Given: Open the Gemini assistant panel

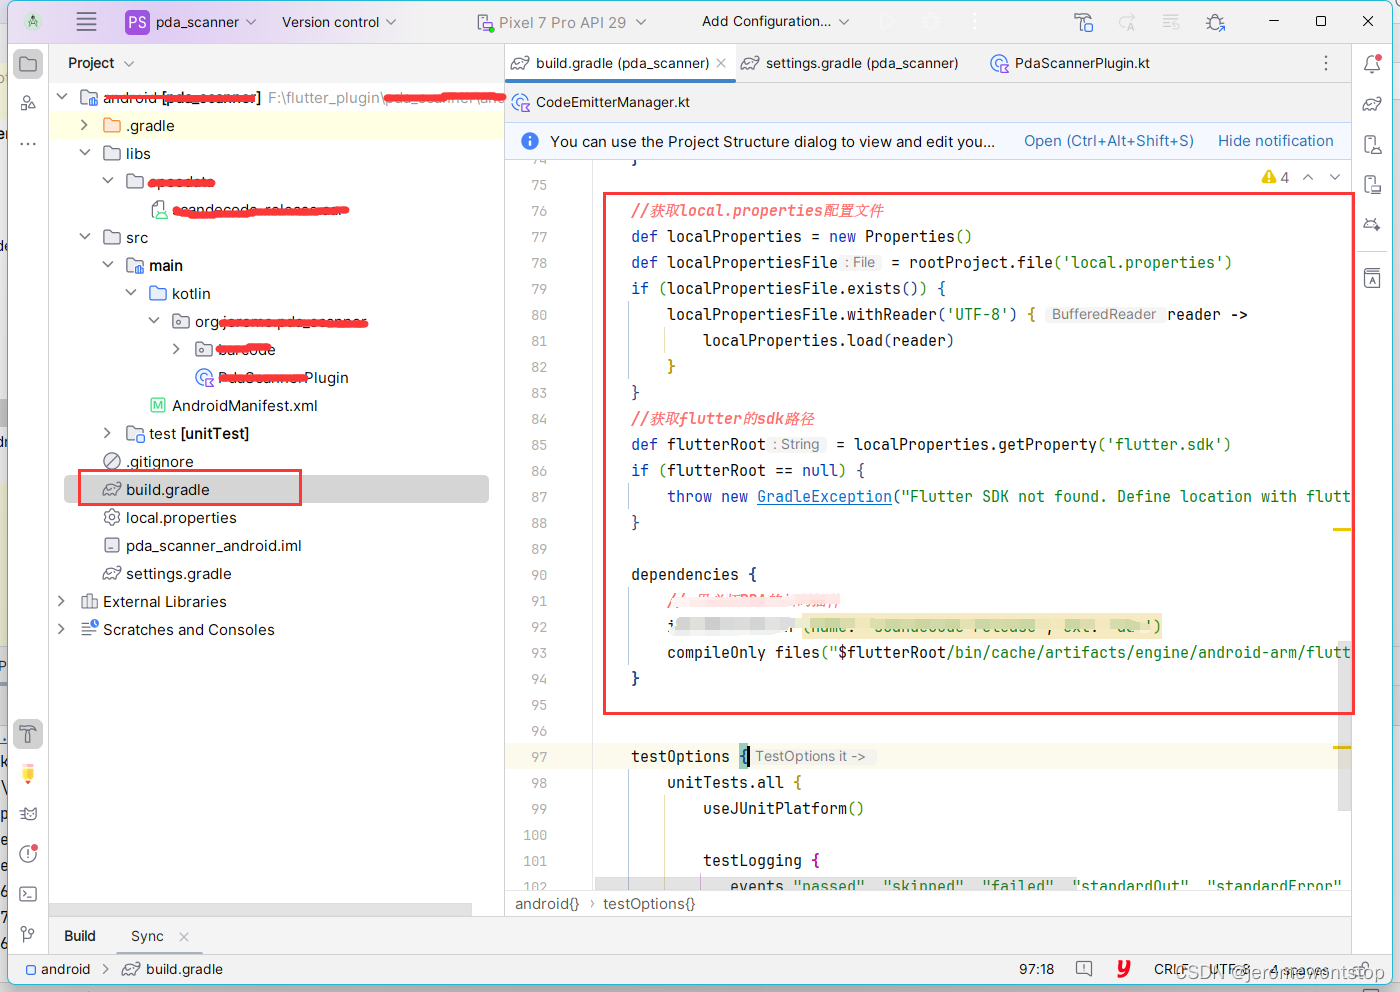Looking at the screenshot, I should click(x=1372, y=224).
